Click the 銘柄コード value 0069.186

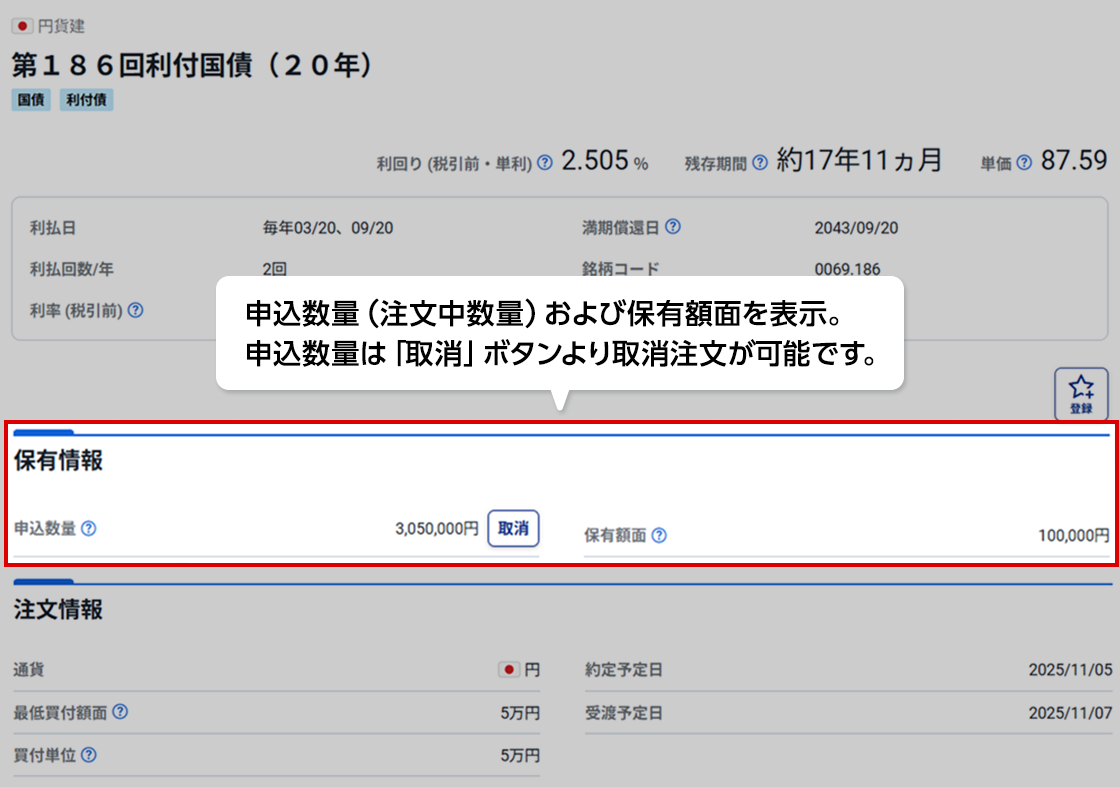(847, 269)
